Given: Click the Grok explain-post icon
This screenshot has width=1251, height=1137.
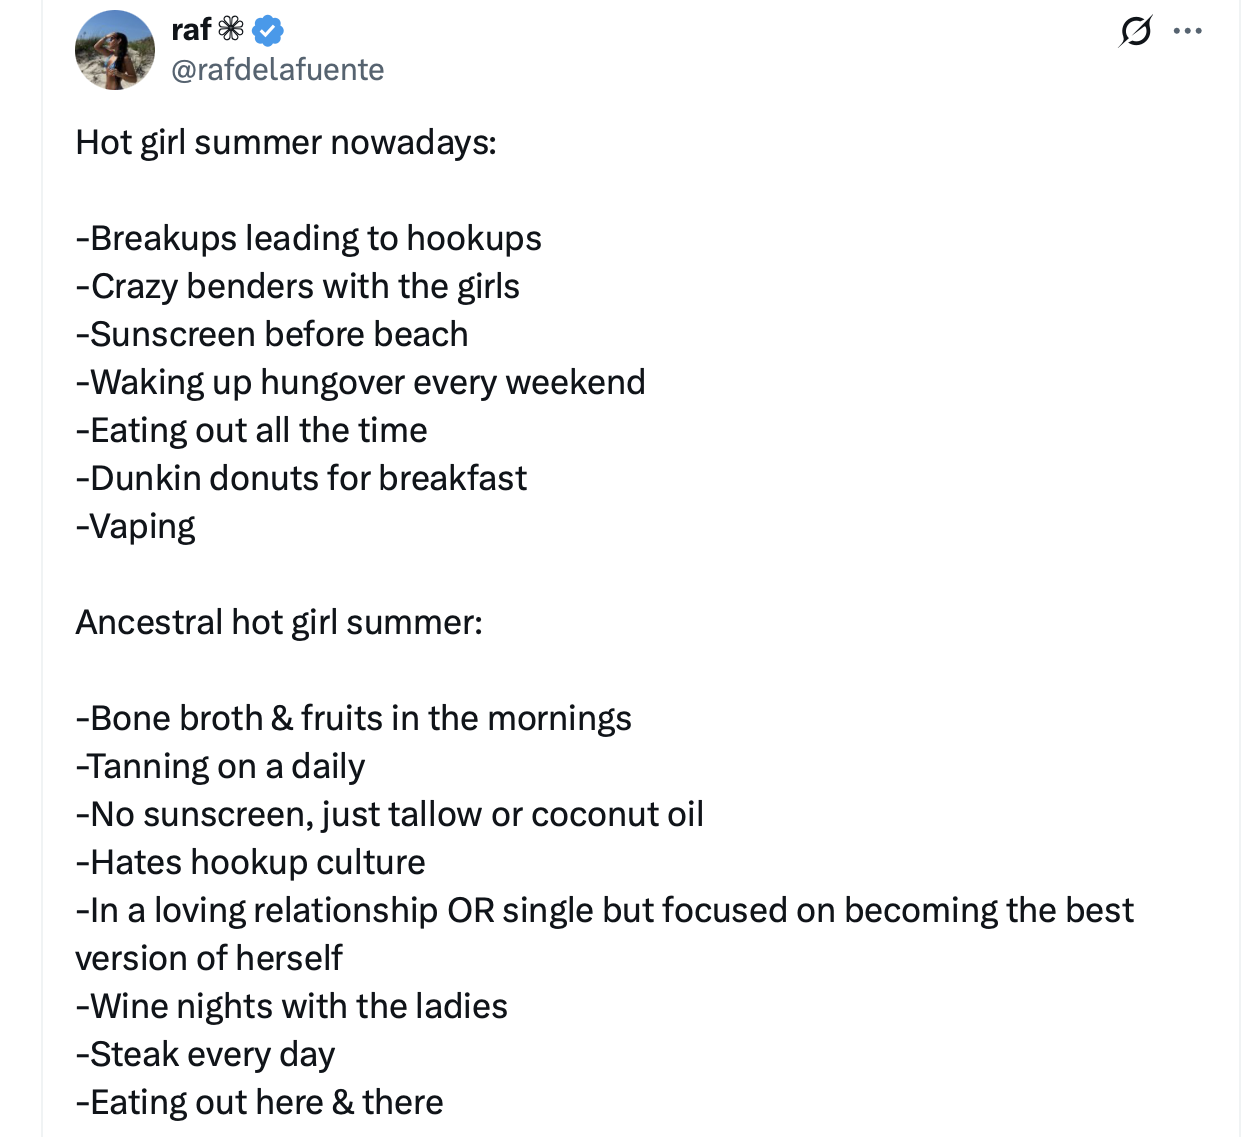Looking at the screenshot, I should 1135,31.
